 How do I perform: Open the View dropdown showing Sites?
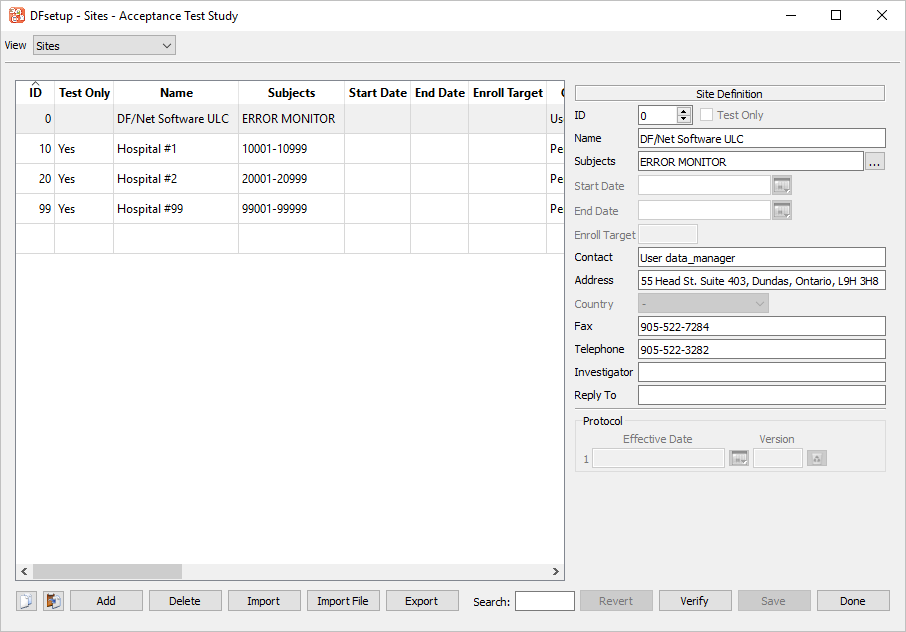click(104, 45)
